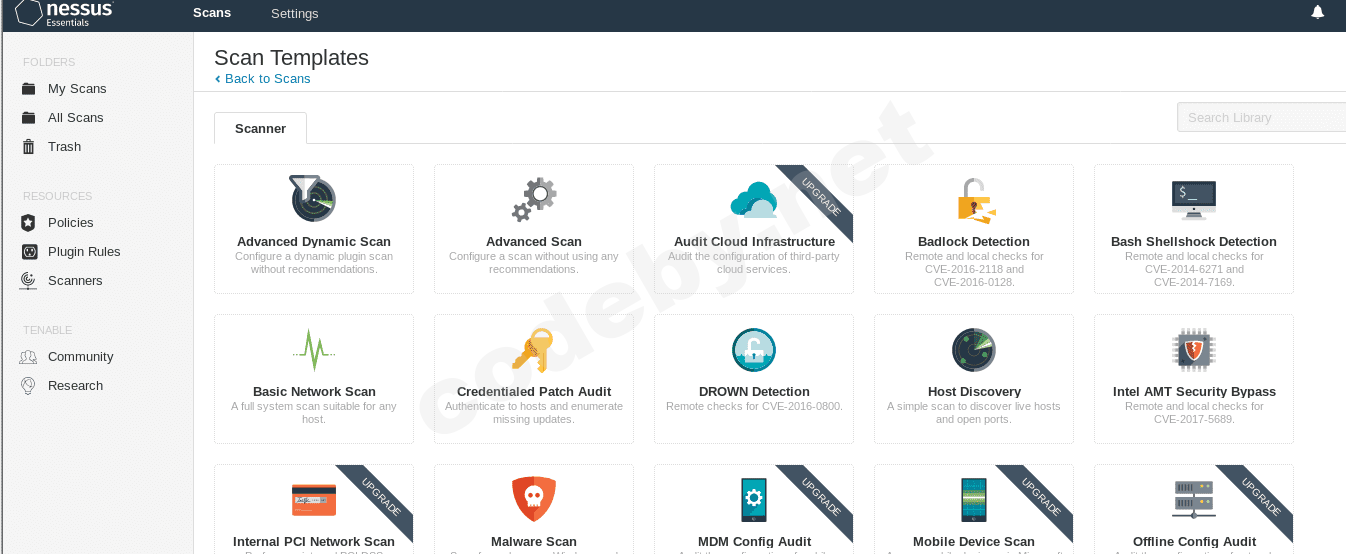Click the MDM Config Audit phone icon
1346x554 pixels.
click(x=754, y=499)
